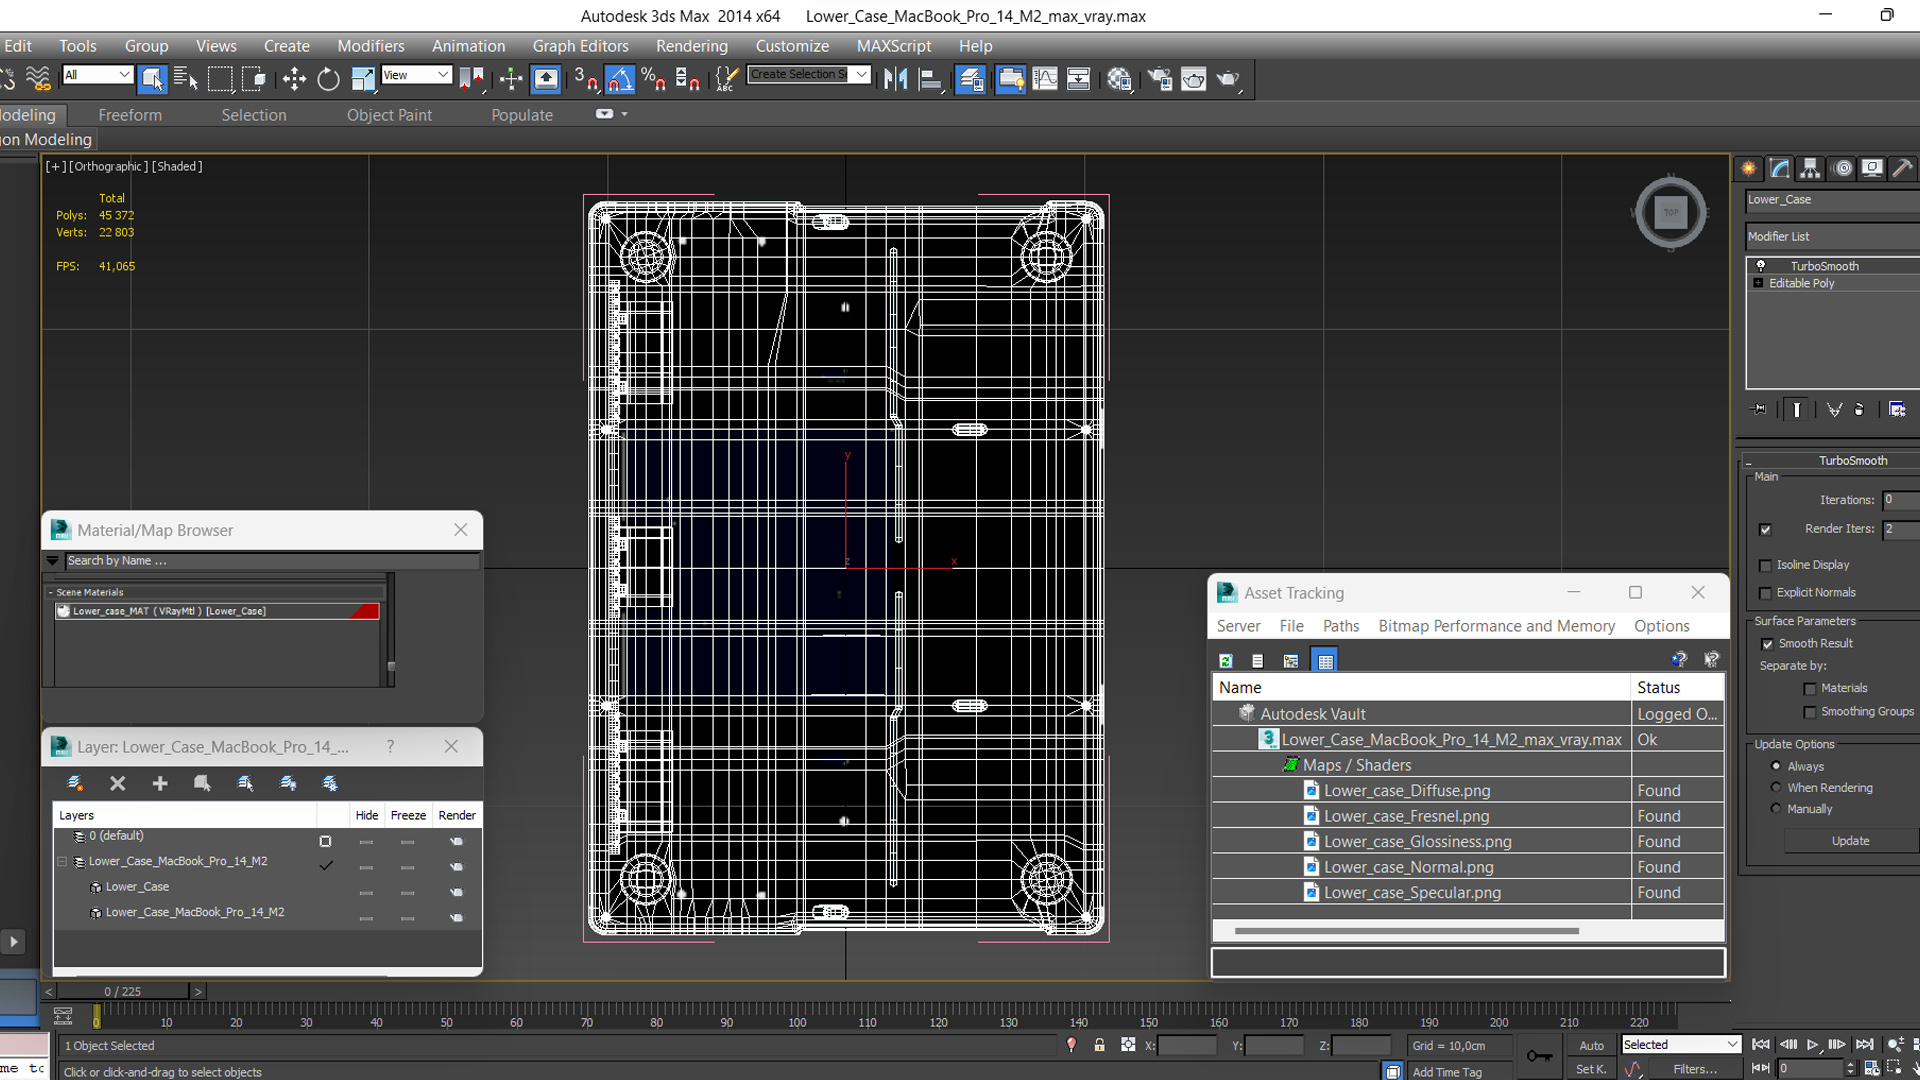Click Auto Key button
The width and height of the screenshot is (1920, 1080).
coord(1591,1045)
